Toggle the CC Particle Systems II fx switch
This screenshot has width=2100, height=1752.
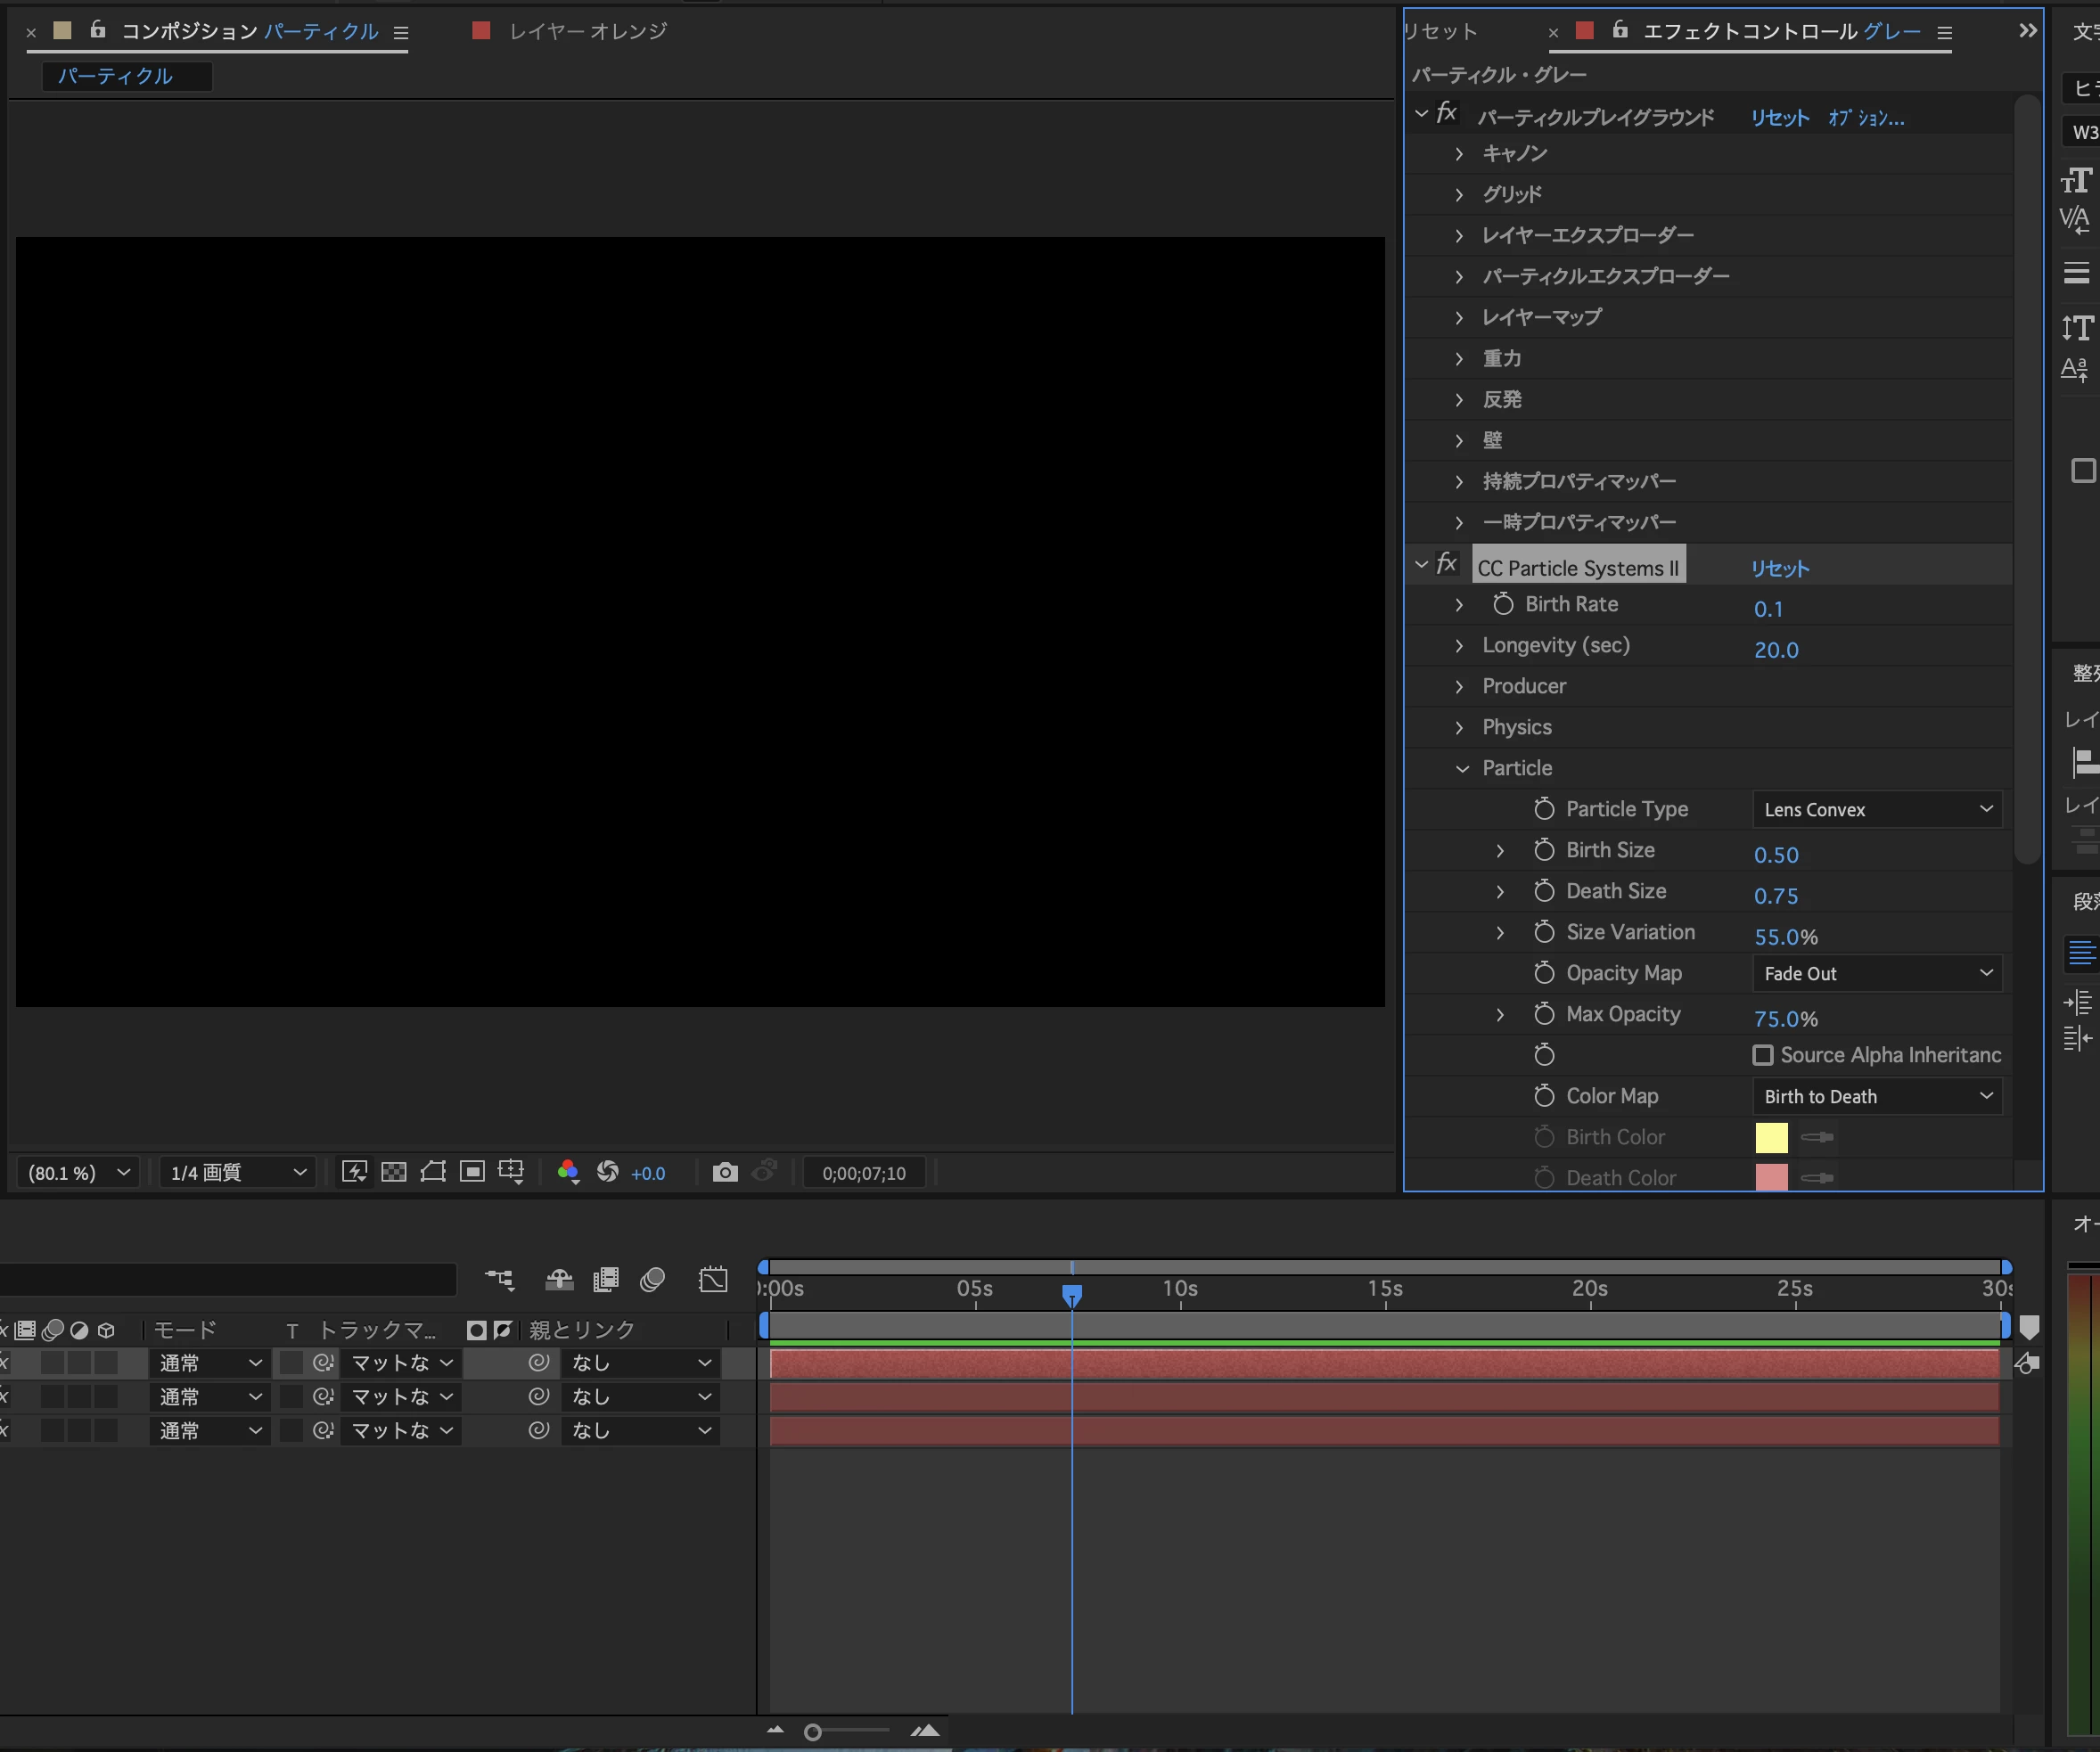[x=1447, y=564]
